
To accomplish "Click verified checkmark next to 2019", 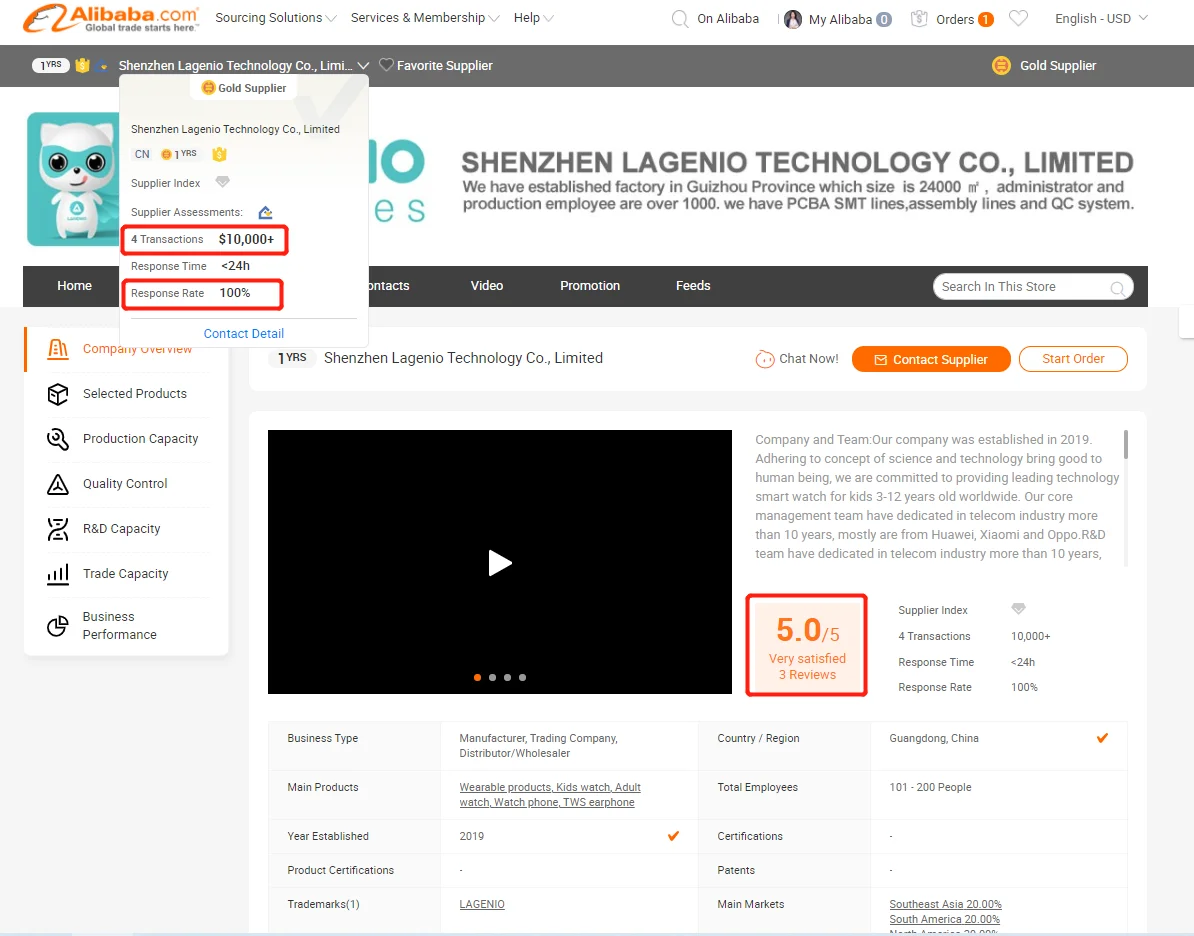I will (x=673, y=835).
